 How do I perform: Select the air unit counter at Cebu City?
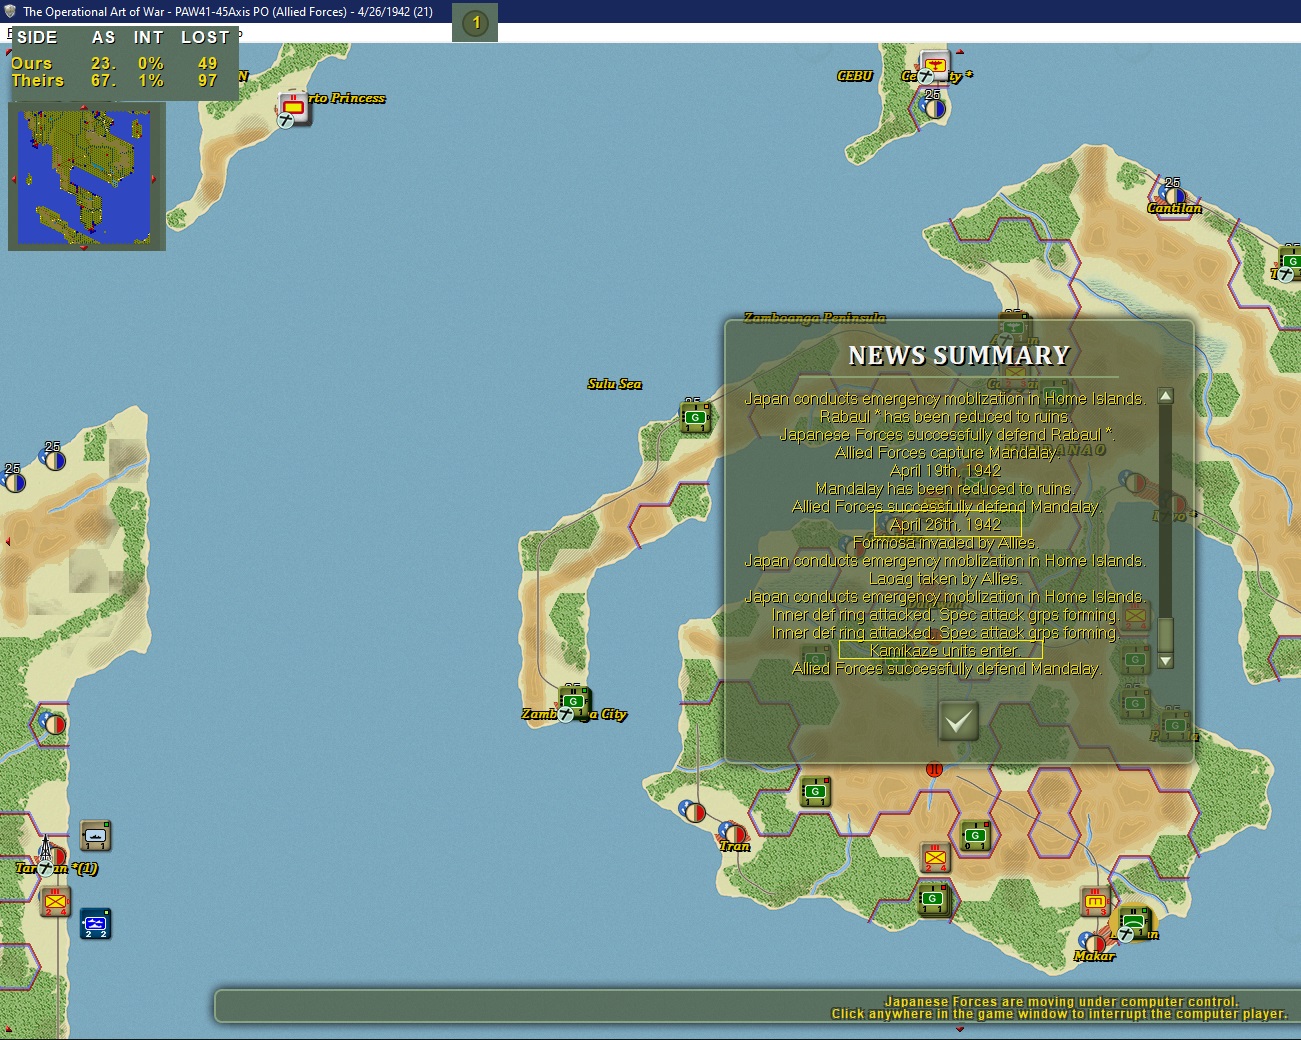coord(935,66)
